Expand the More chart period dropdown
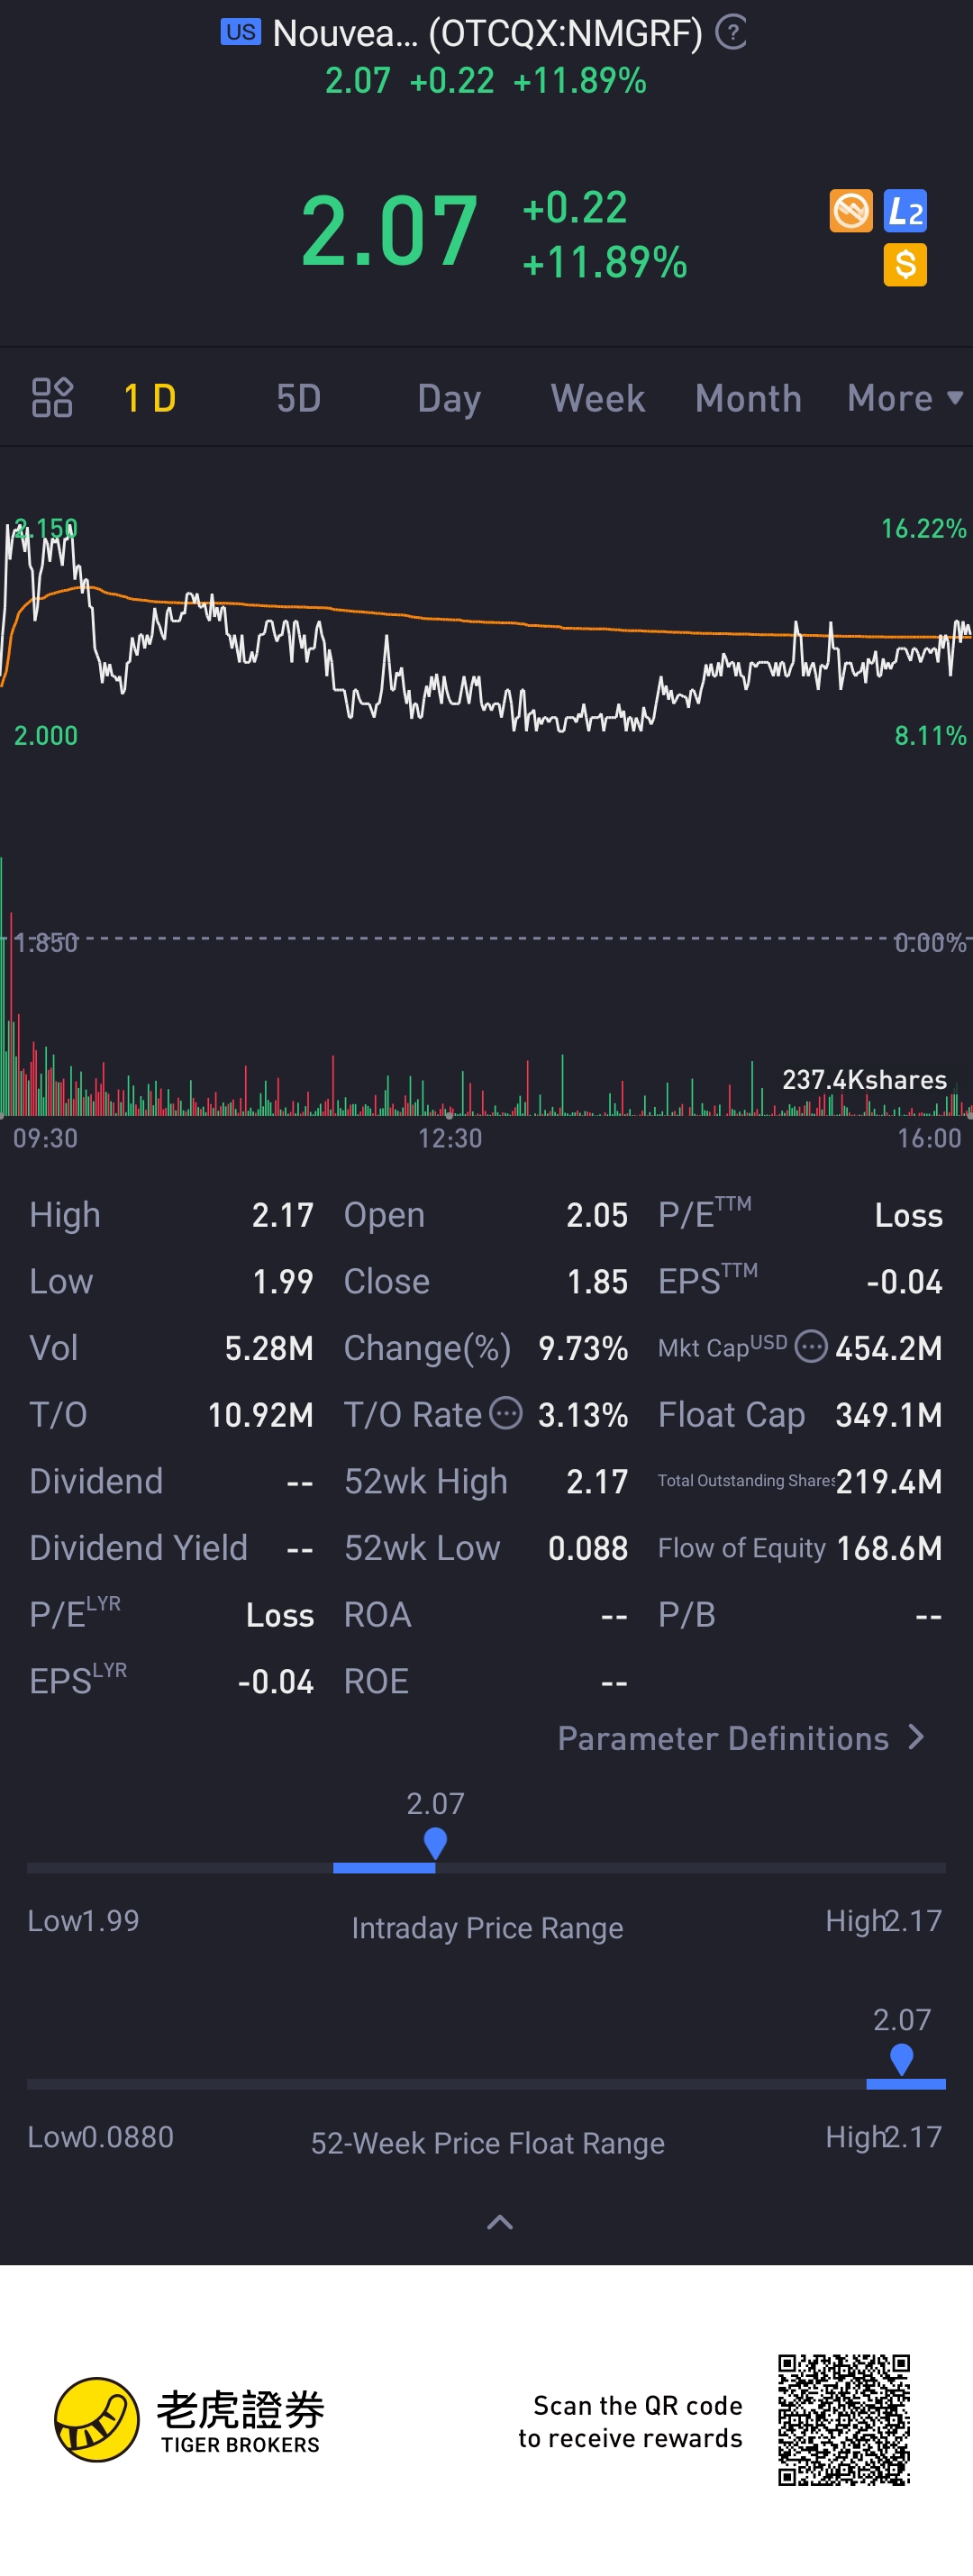This screenshot has width=973, height=2576. [x=904, y=398]
